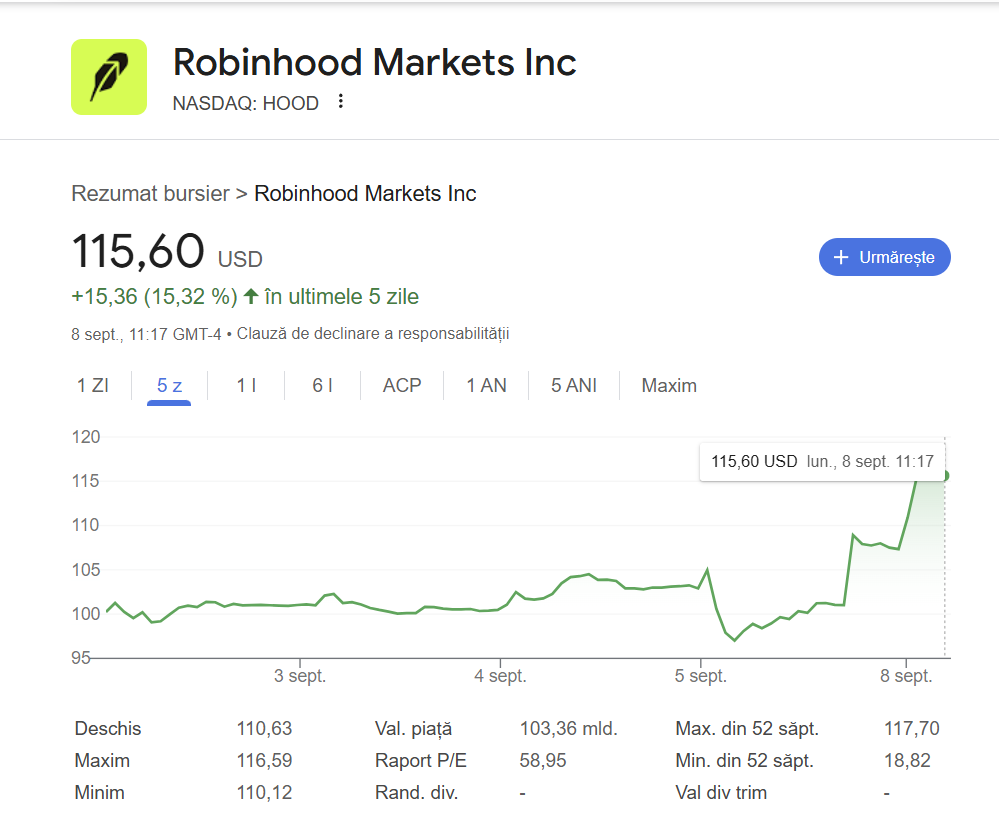Click the green up arrow next to percentage
Viewport: 999px width, 831px height.
[251, 296]
